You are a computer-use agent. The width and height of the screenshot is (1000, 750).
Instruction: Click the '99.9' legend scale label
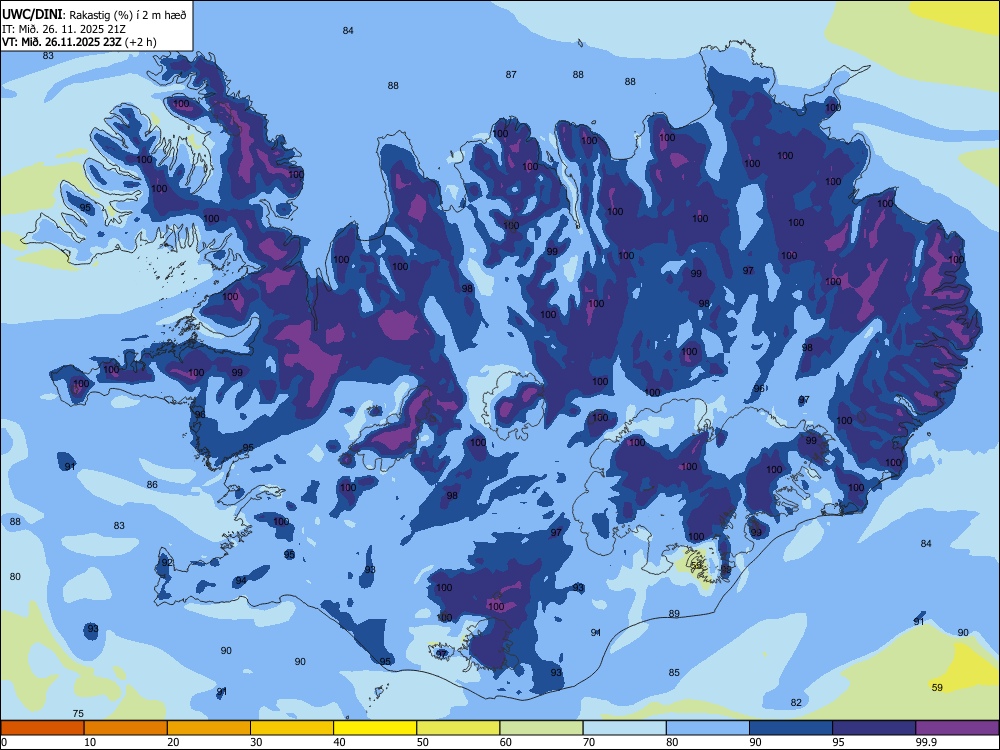pos(926,742)
